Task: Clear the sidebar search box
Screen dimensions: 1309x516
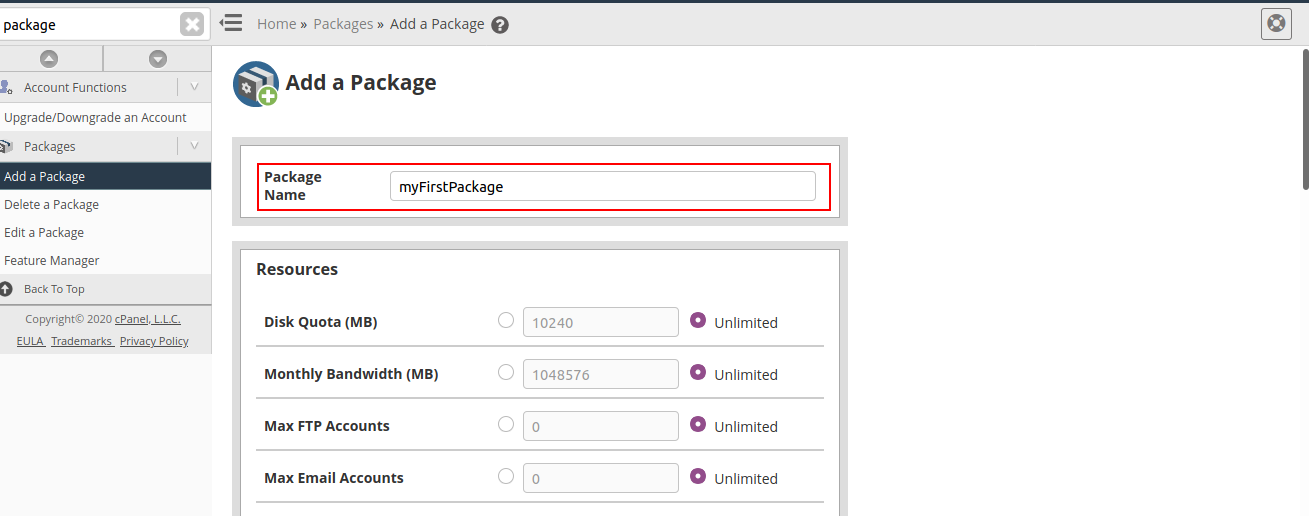Action: pyautogui.click(x=193, y=24)
